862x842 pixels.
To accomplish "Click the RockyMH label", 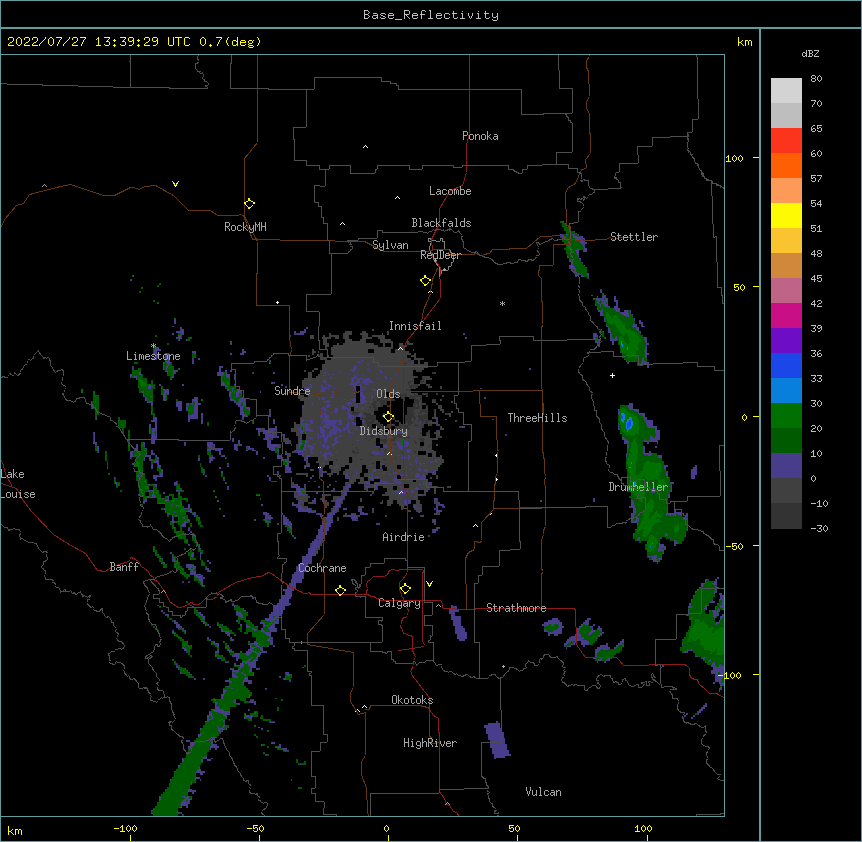I will tap(245, 227).
